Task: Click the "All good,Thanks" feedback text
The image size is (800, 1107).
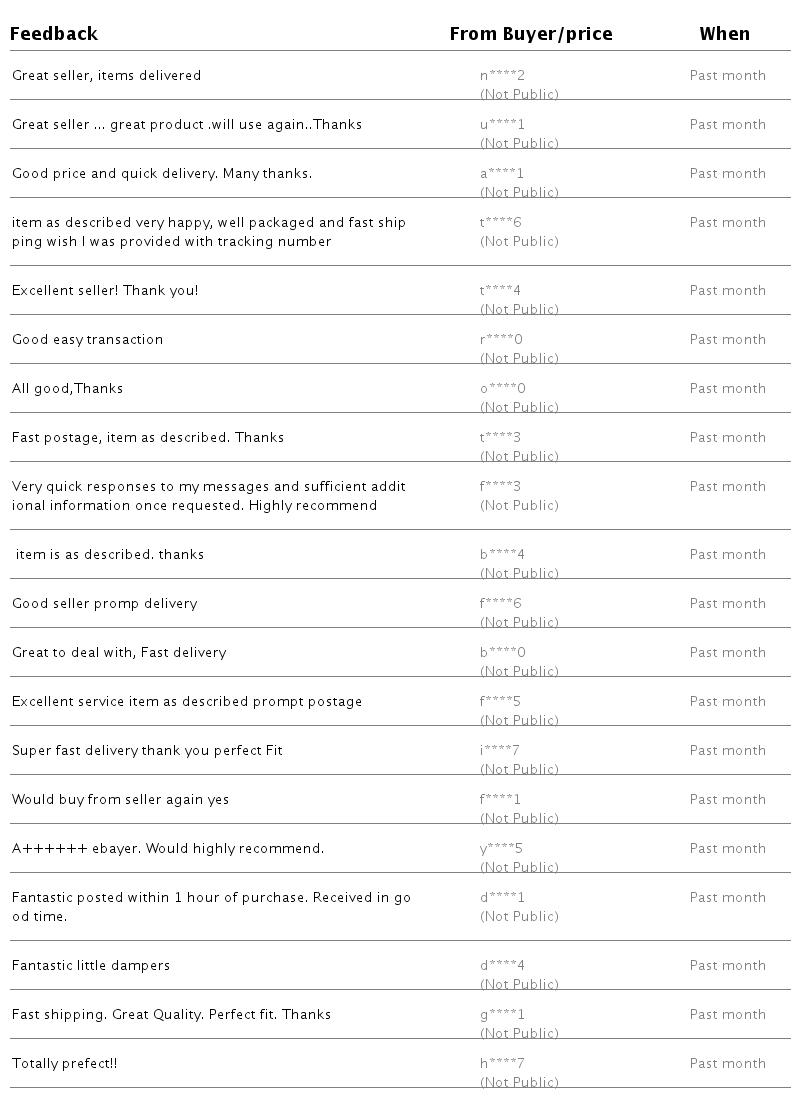Action: tap(67, 389)
